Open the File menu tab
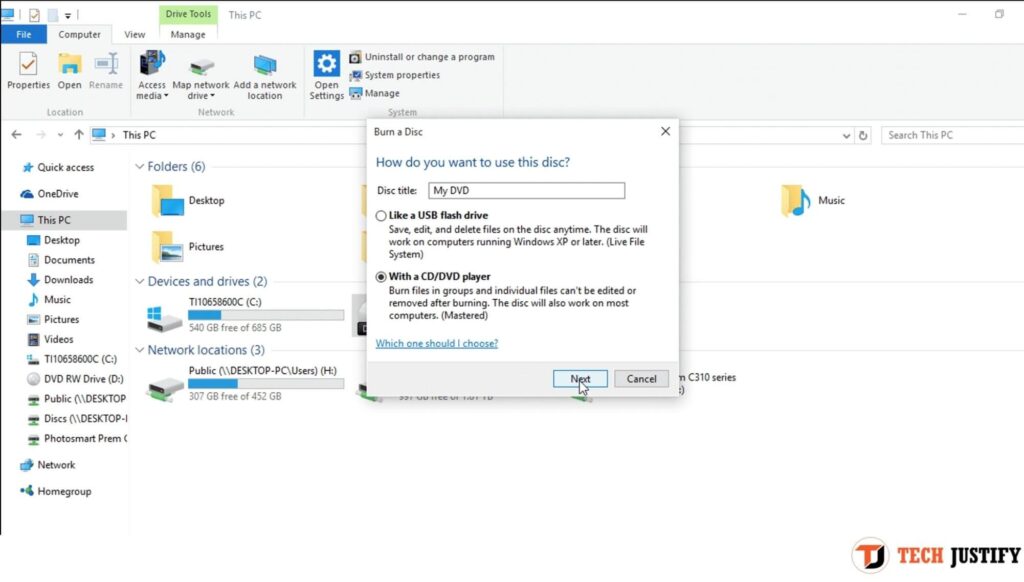1024x582 pixels. point(23,34)
